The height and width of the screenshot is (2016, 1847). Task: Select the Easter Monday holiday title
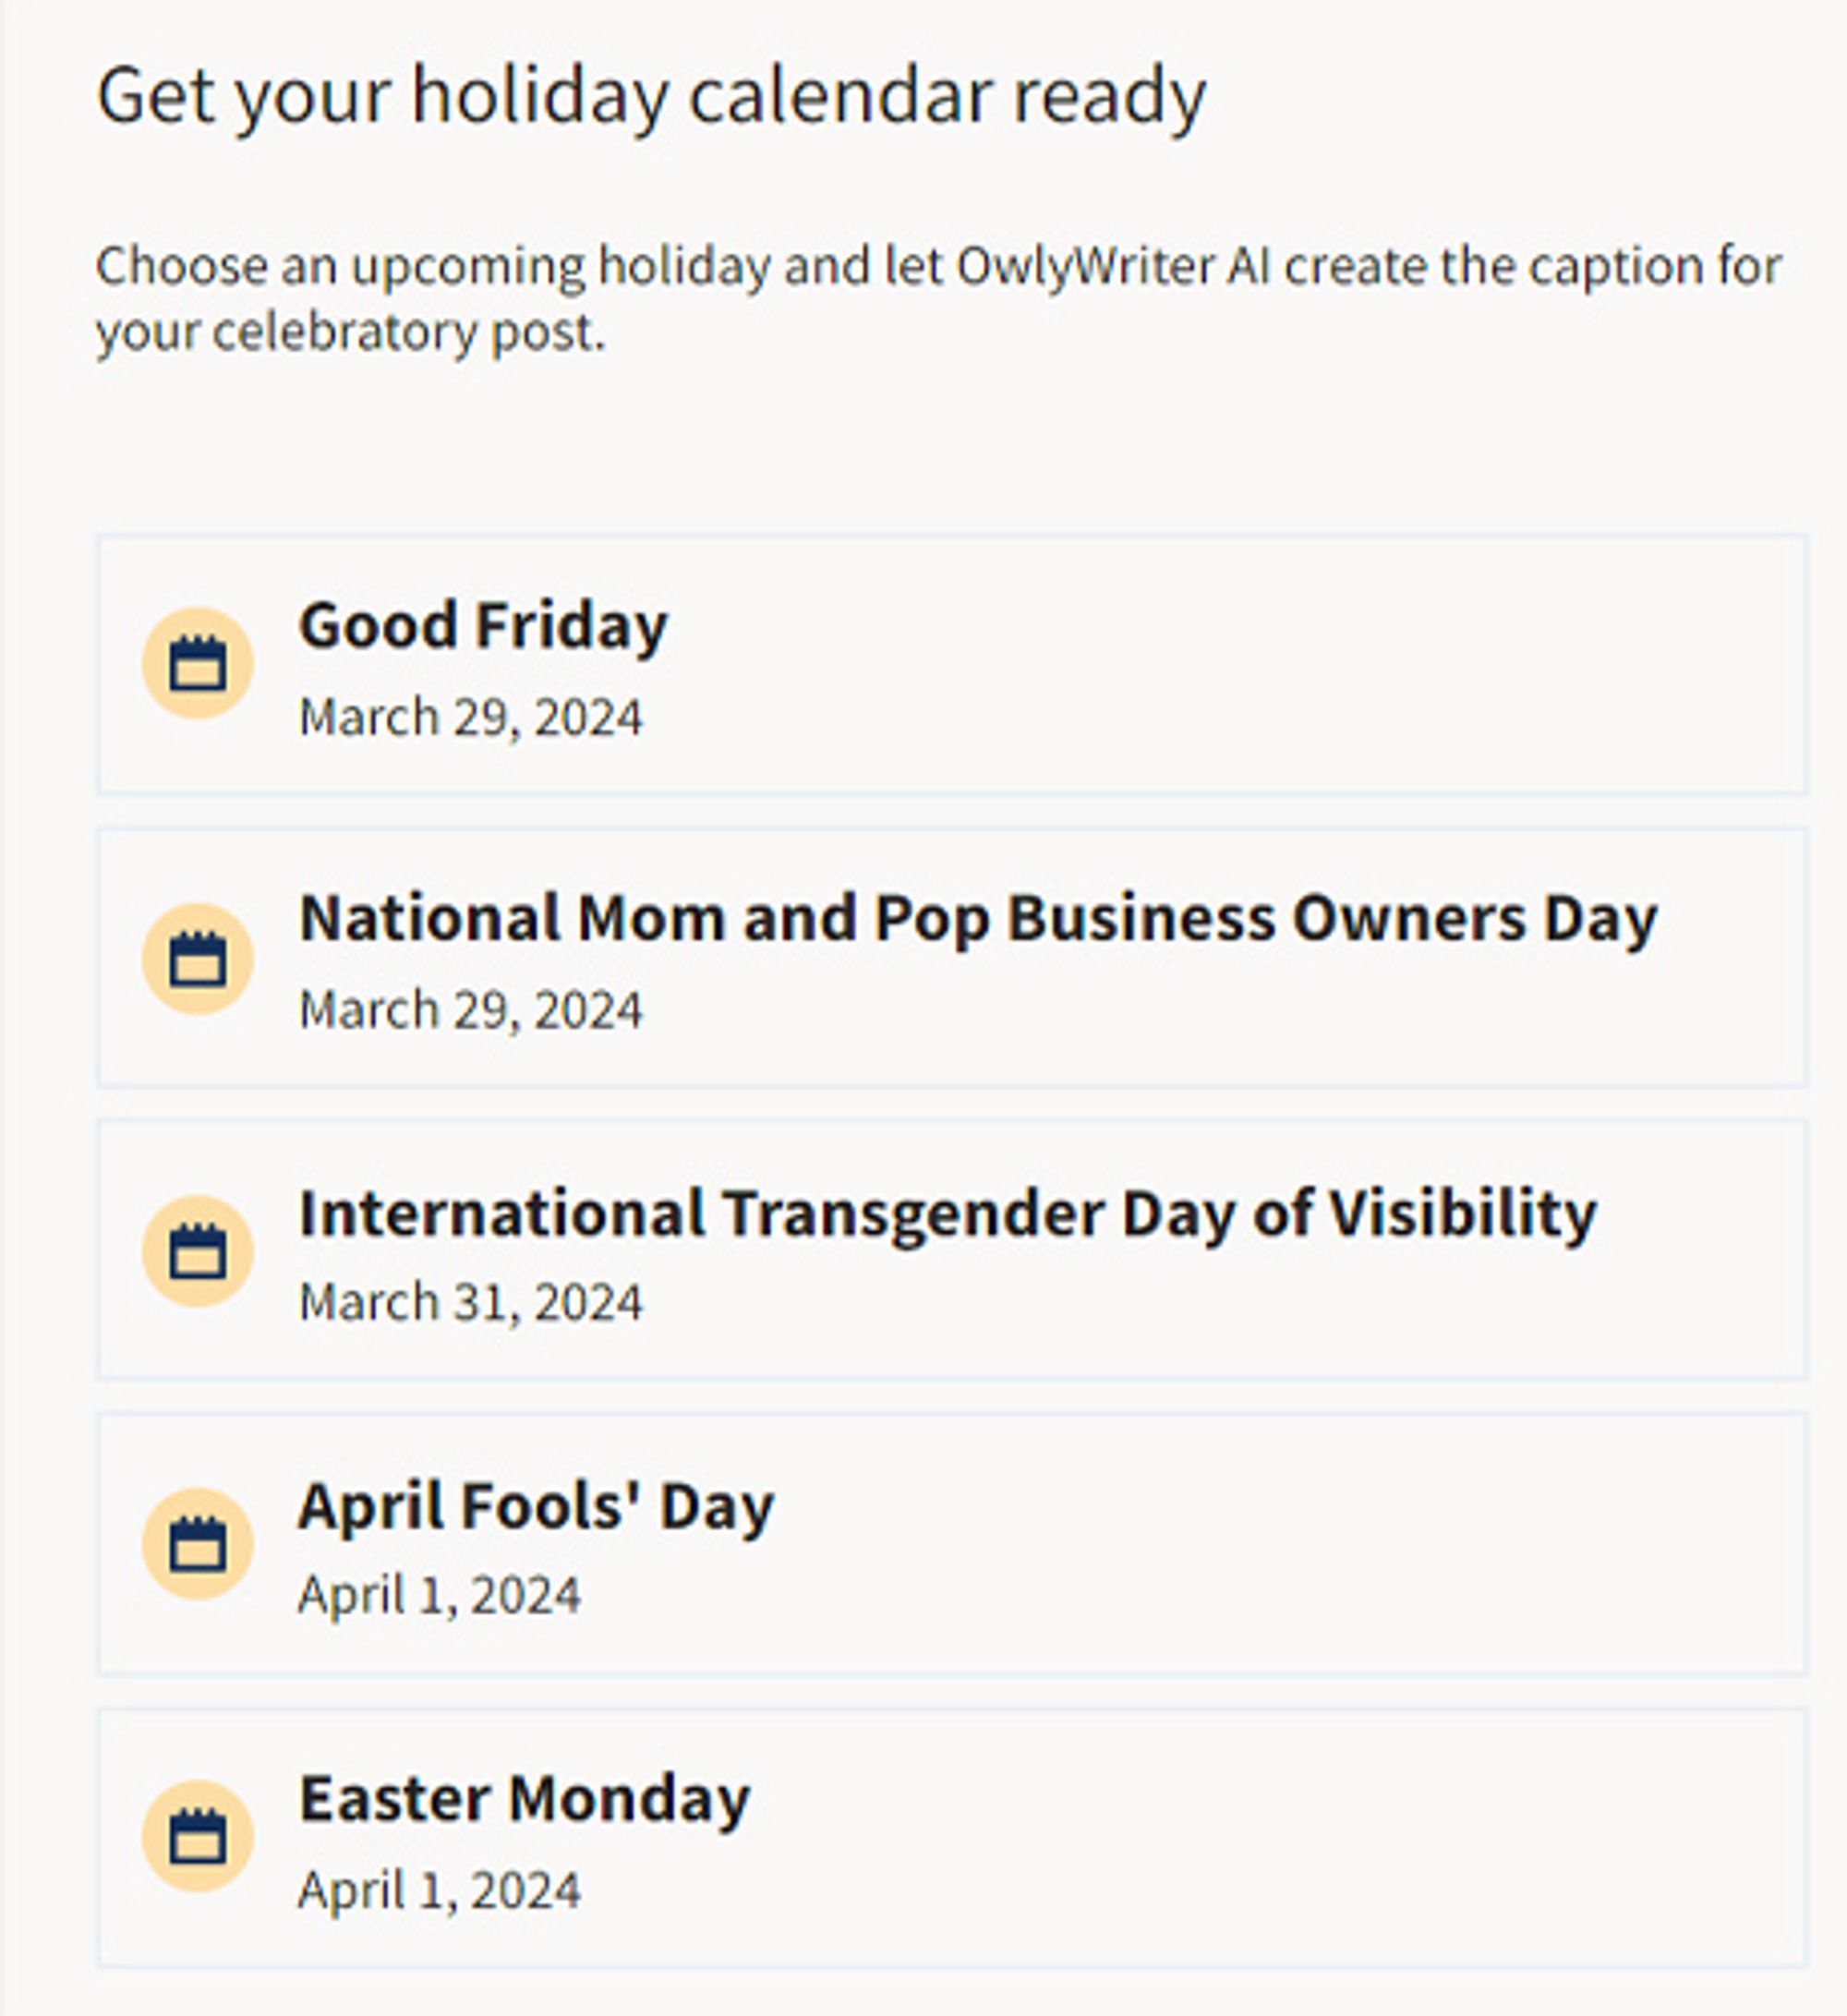click(524, 1799)
